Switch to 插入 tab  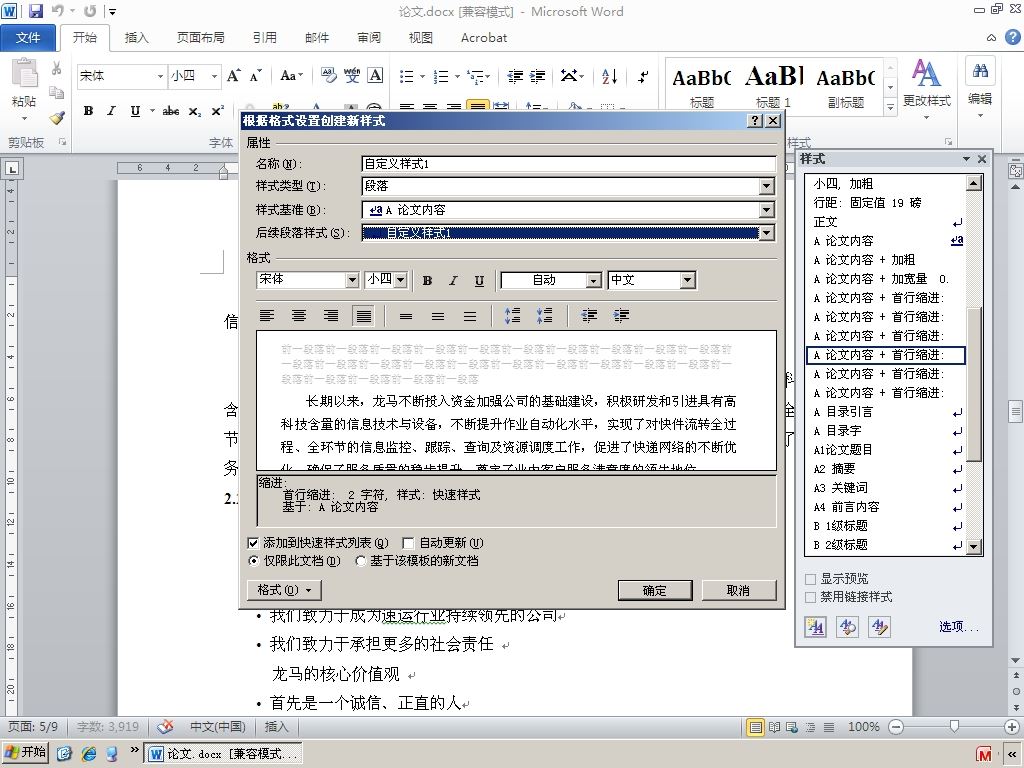[x=136, y=38]
